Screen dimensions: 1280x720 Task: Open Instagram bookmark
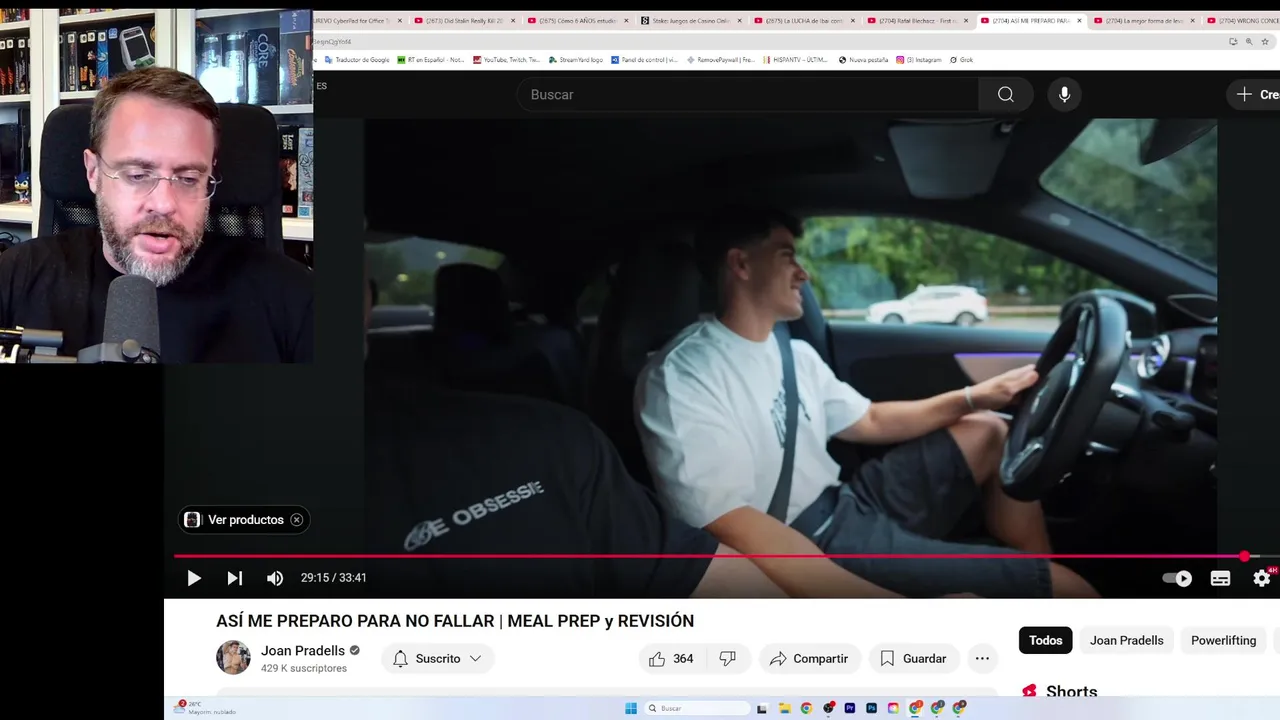pos(918,60)
